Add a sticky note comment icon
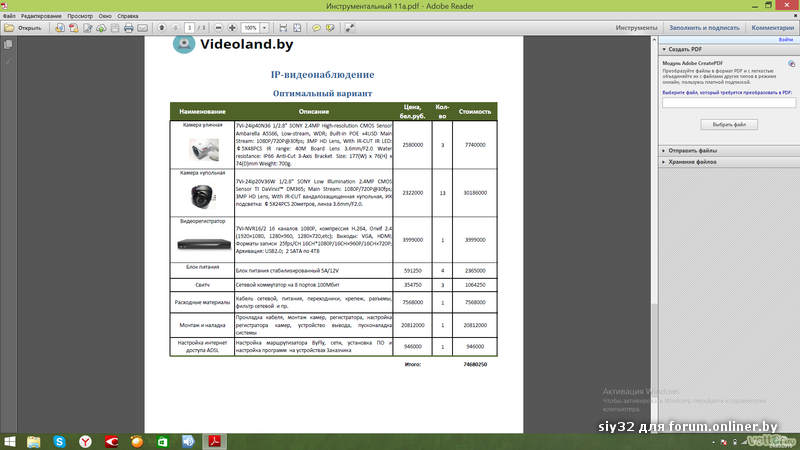Viewport: 800px width, 450px height. pyautogui.click(x=316, y=28)
